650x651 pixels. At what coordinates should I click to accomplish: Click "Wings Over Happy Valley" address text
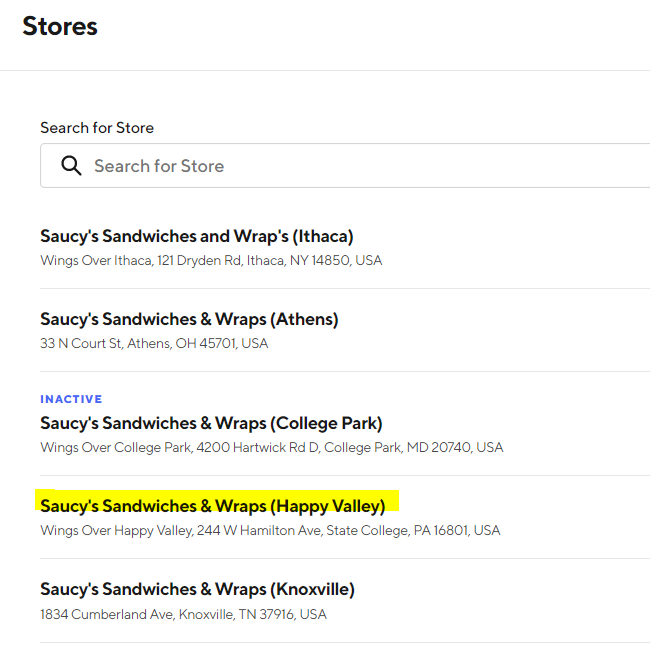tap(116, 531)
